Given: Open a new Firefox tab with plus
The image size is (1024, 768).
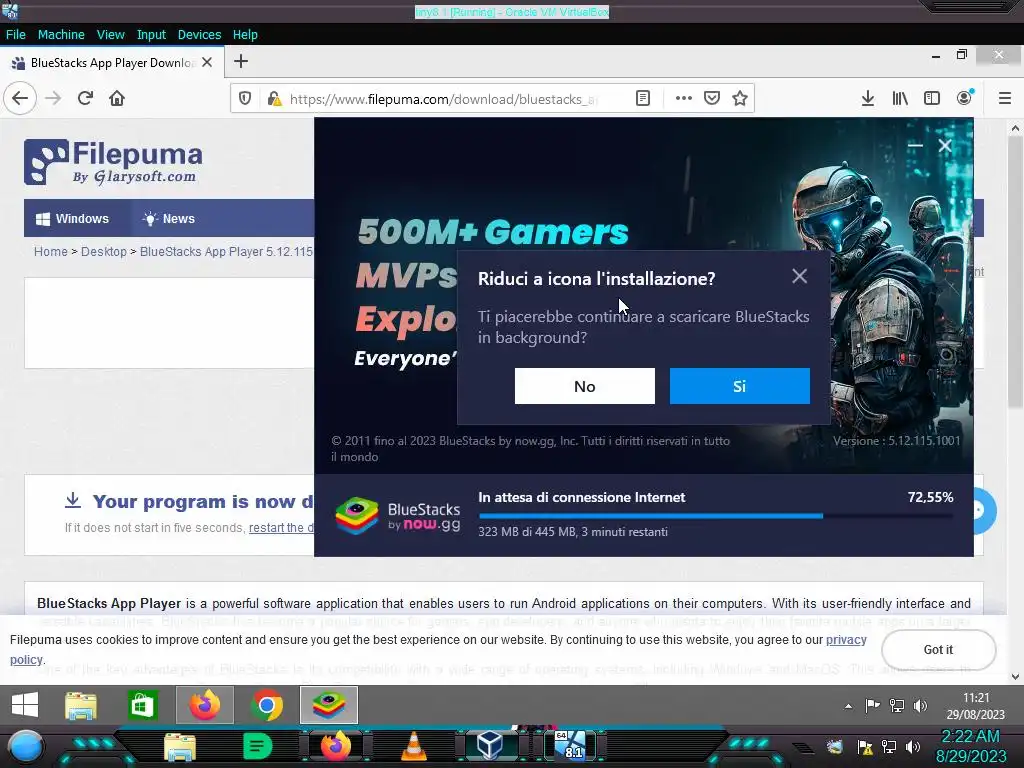Looking at the screenshot, I should (x=241, y=61).
